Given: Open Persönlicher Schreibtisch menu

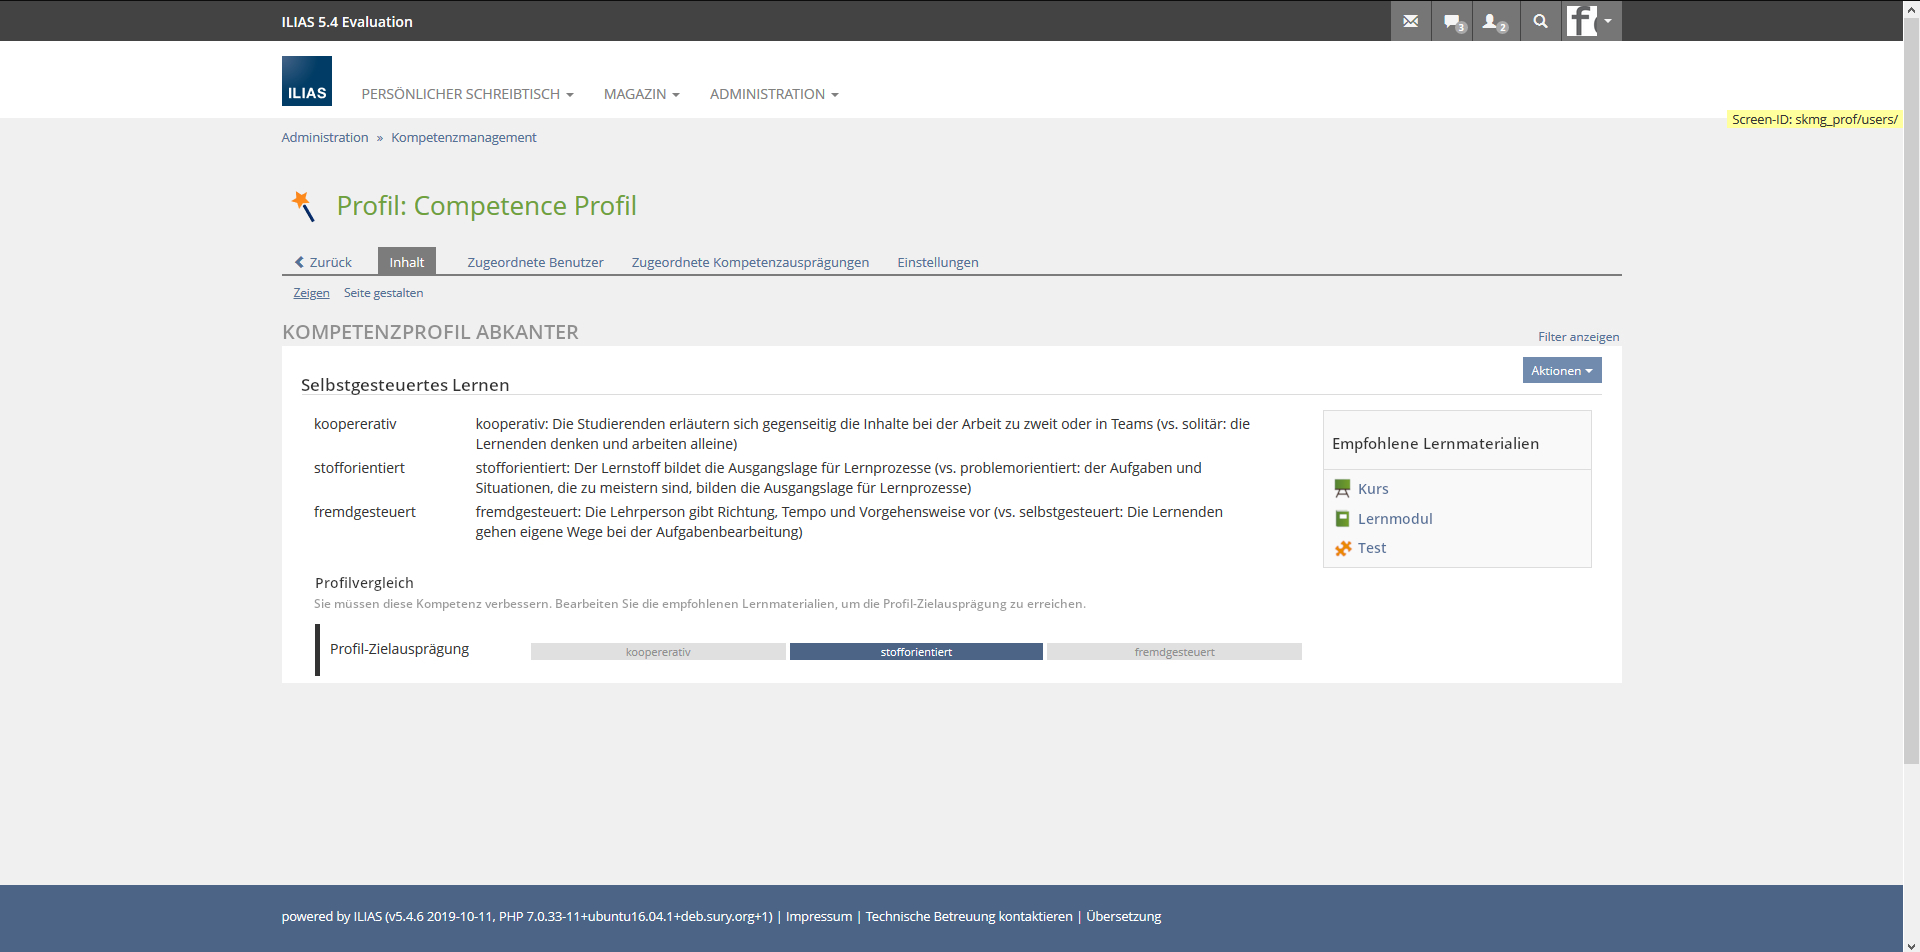Looking at the screenshot, I should click(x=467, y=94).
